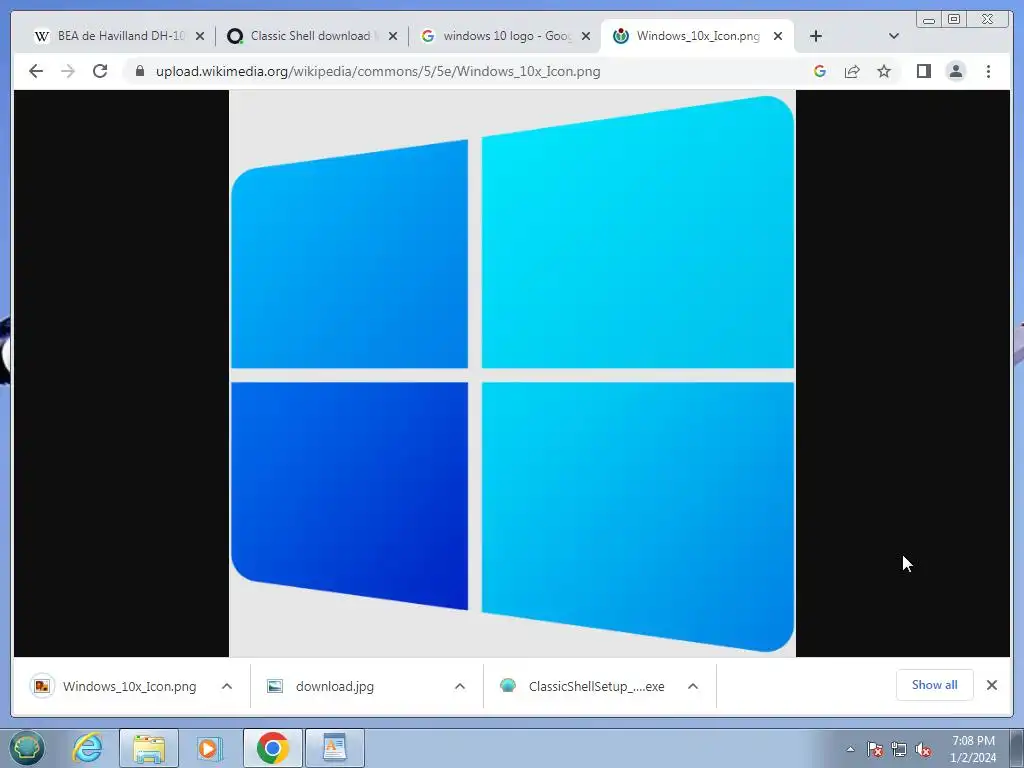Close the Windows_10x_Icon.png tab
The width and height of the screenshot is (1024, 768).
coord(778,36)
